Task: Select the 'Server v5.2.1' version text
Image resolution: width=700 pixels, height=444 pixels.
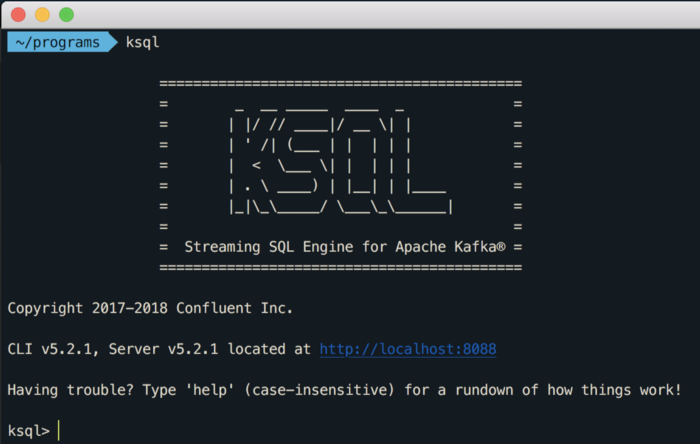Action: pyautogui.click(x=163, y=349)
